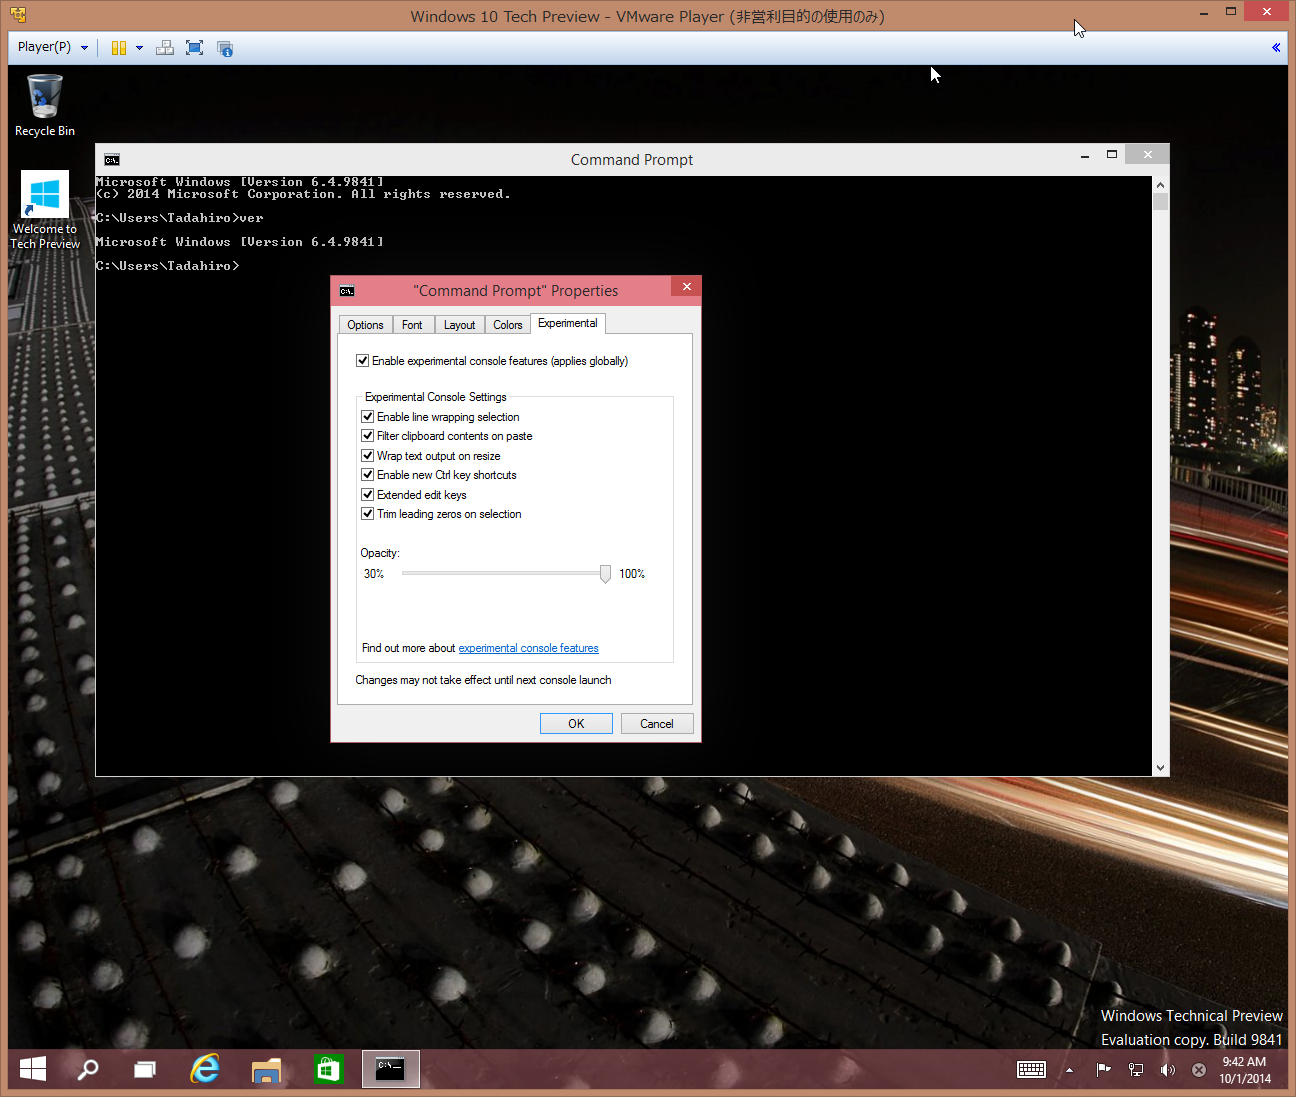
Task: Toggle Enable experimental console features globally
Action: 363,360
